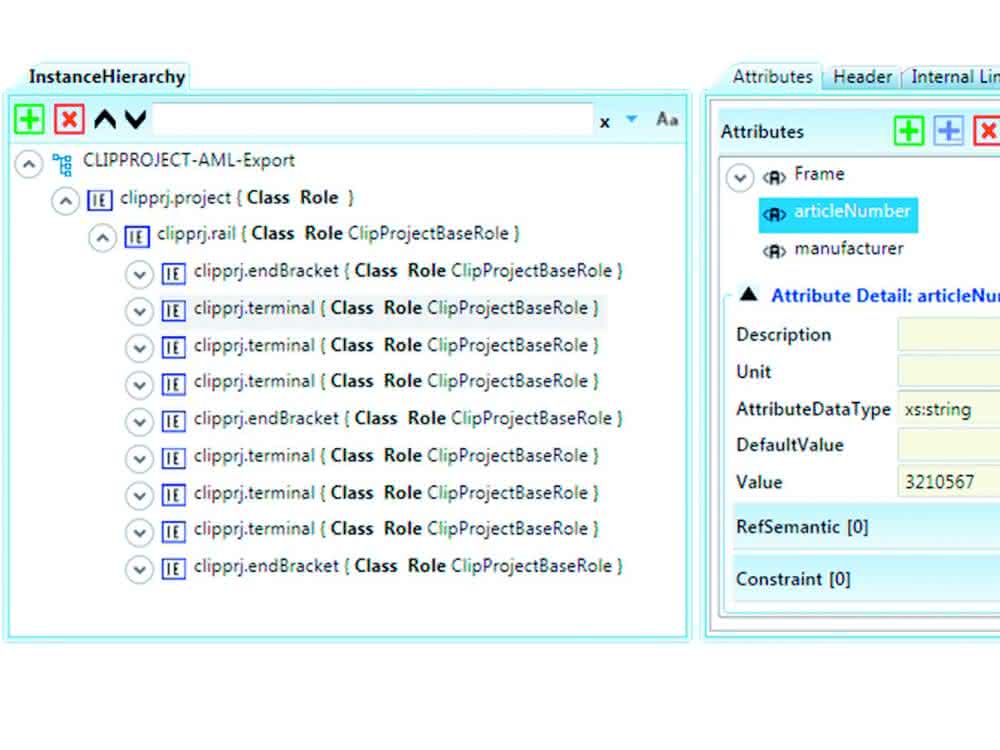Viewport: 1000px width, 750px height.
Task: Click the Attribute Detail: articleNumber heading
Action: tap(885, 296)
